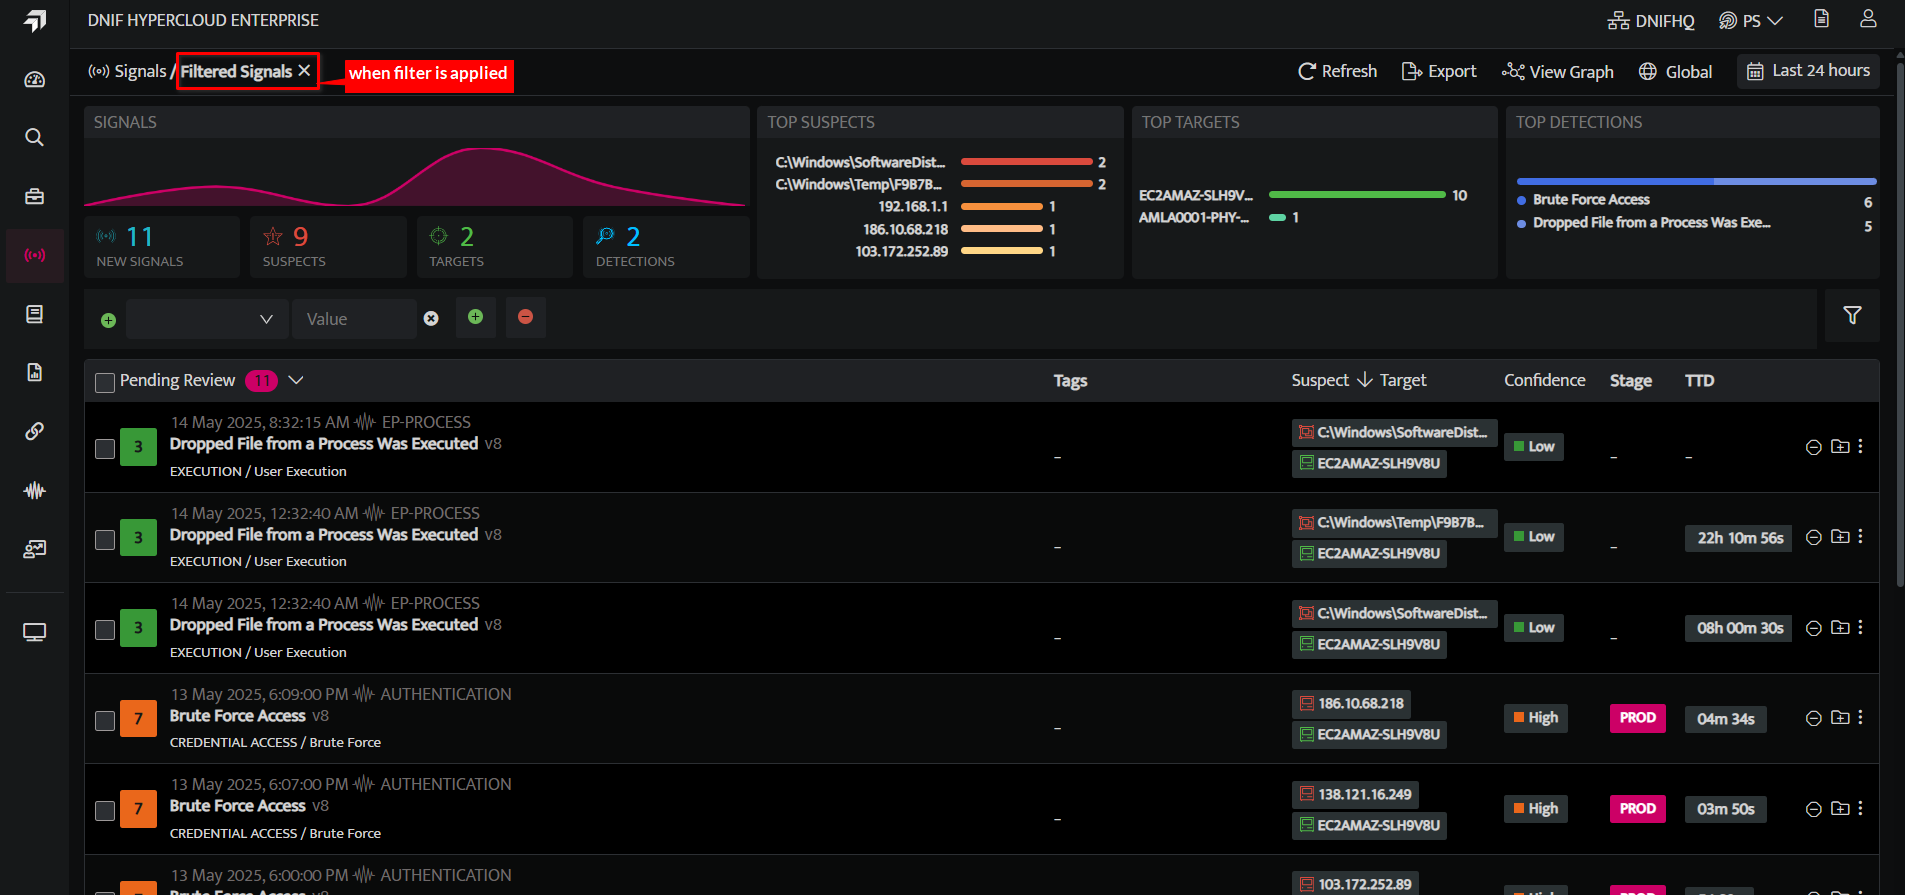Viewport: 1905px width, 895px height.
Task: Open the document icon in top header
Action: click(1822, 19)
